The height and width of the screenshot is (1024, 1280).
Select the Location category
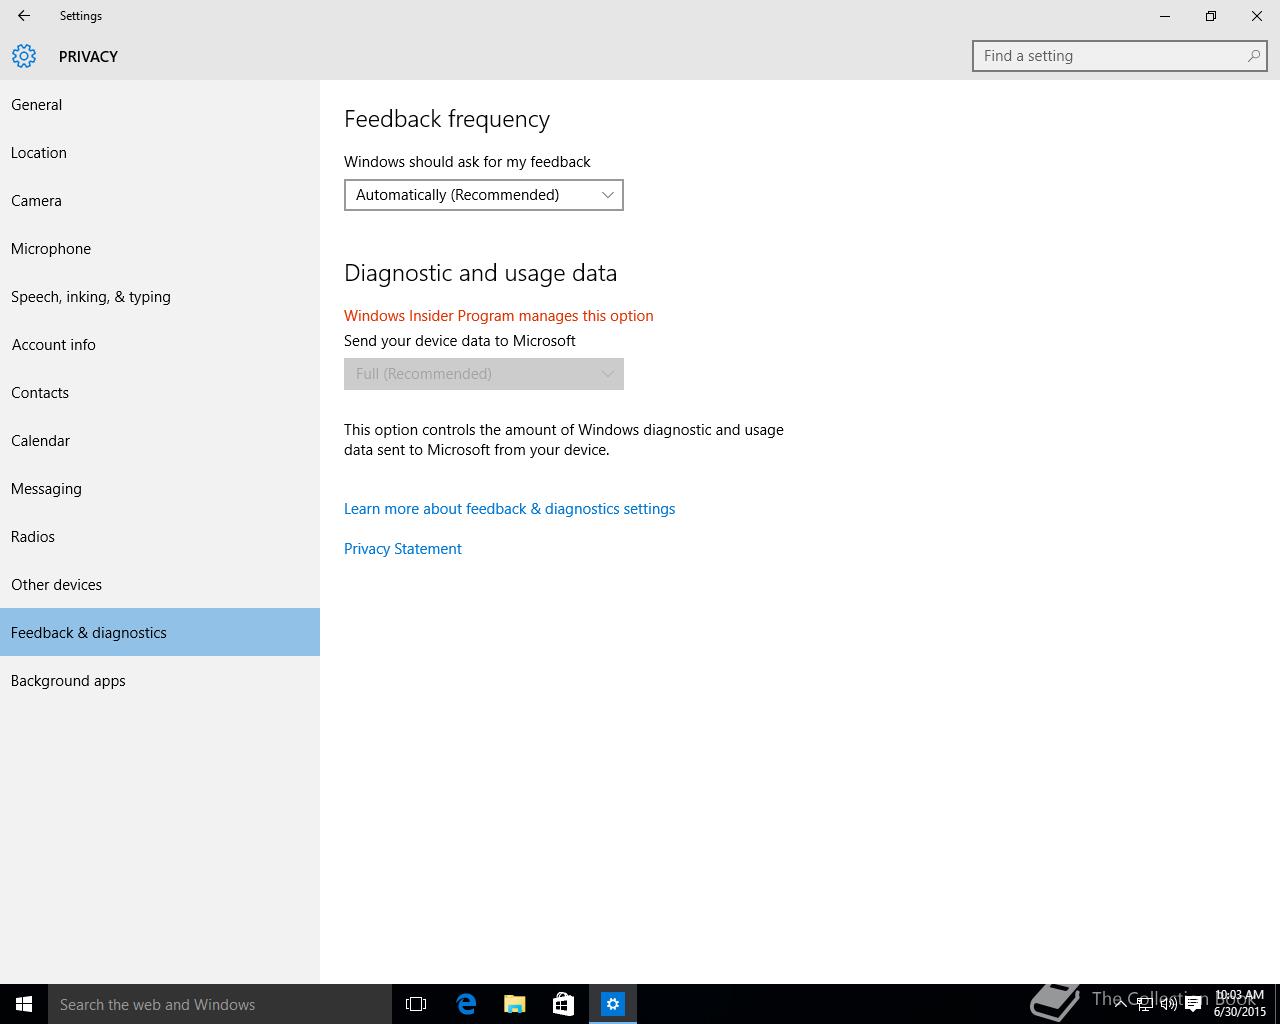[160, 153]
